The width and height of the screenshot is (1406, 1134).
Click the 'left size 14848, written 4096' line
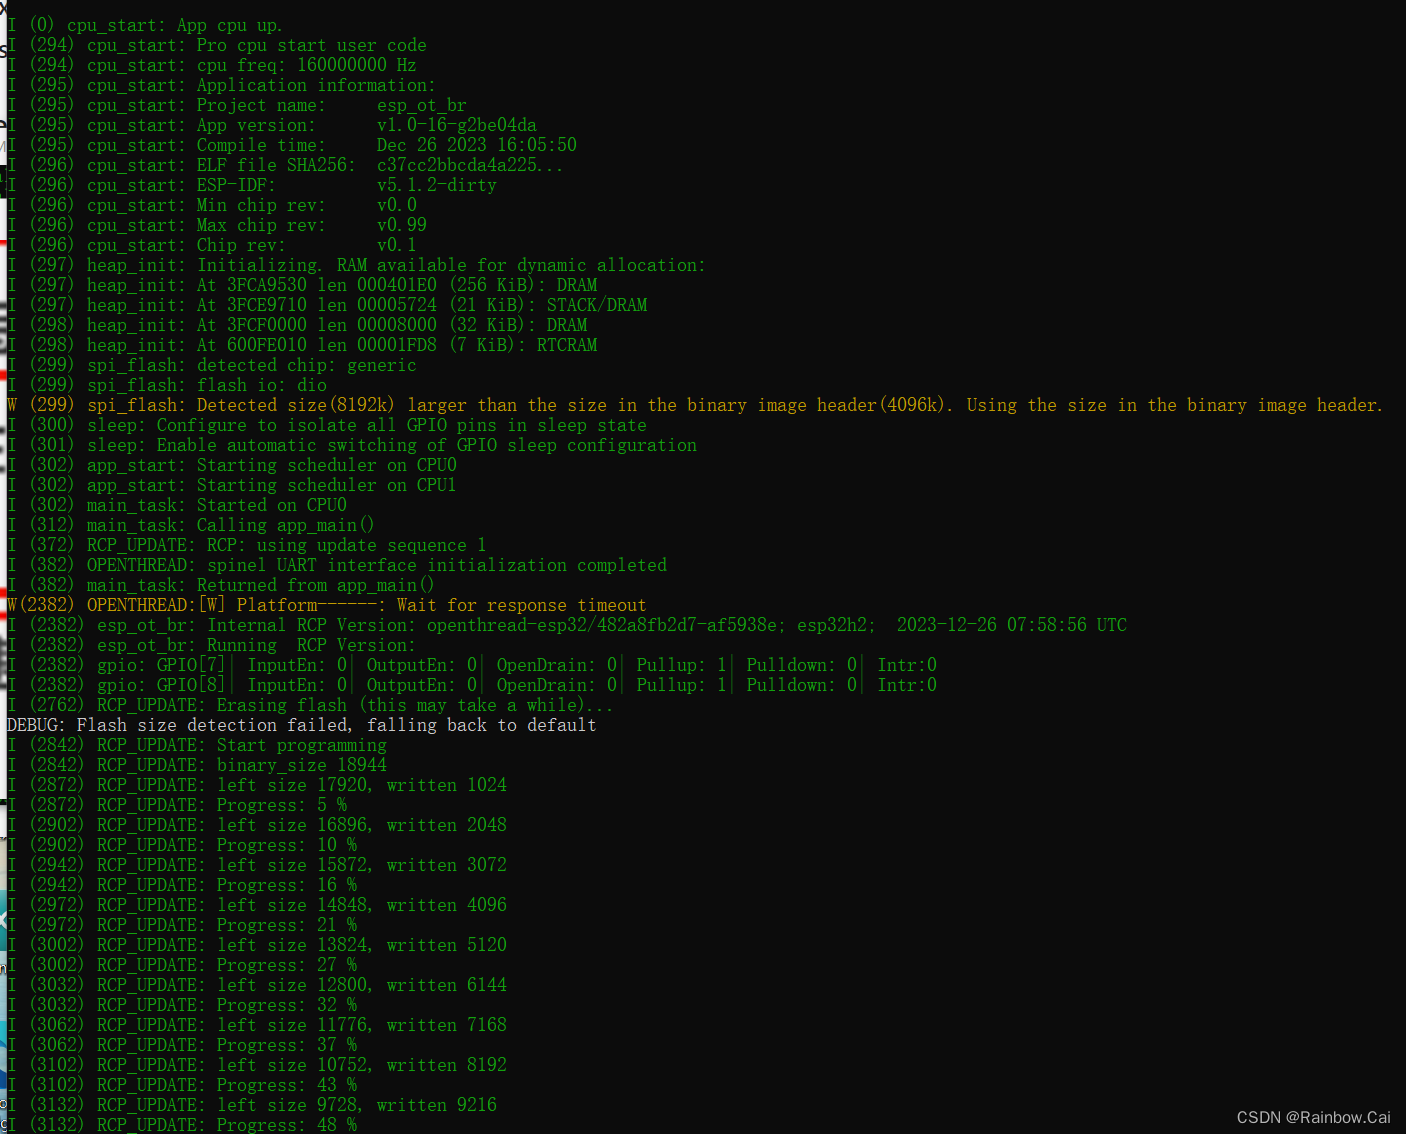click(x=257, y=905)
